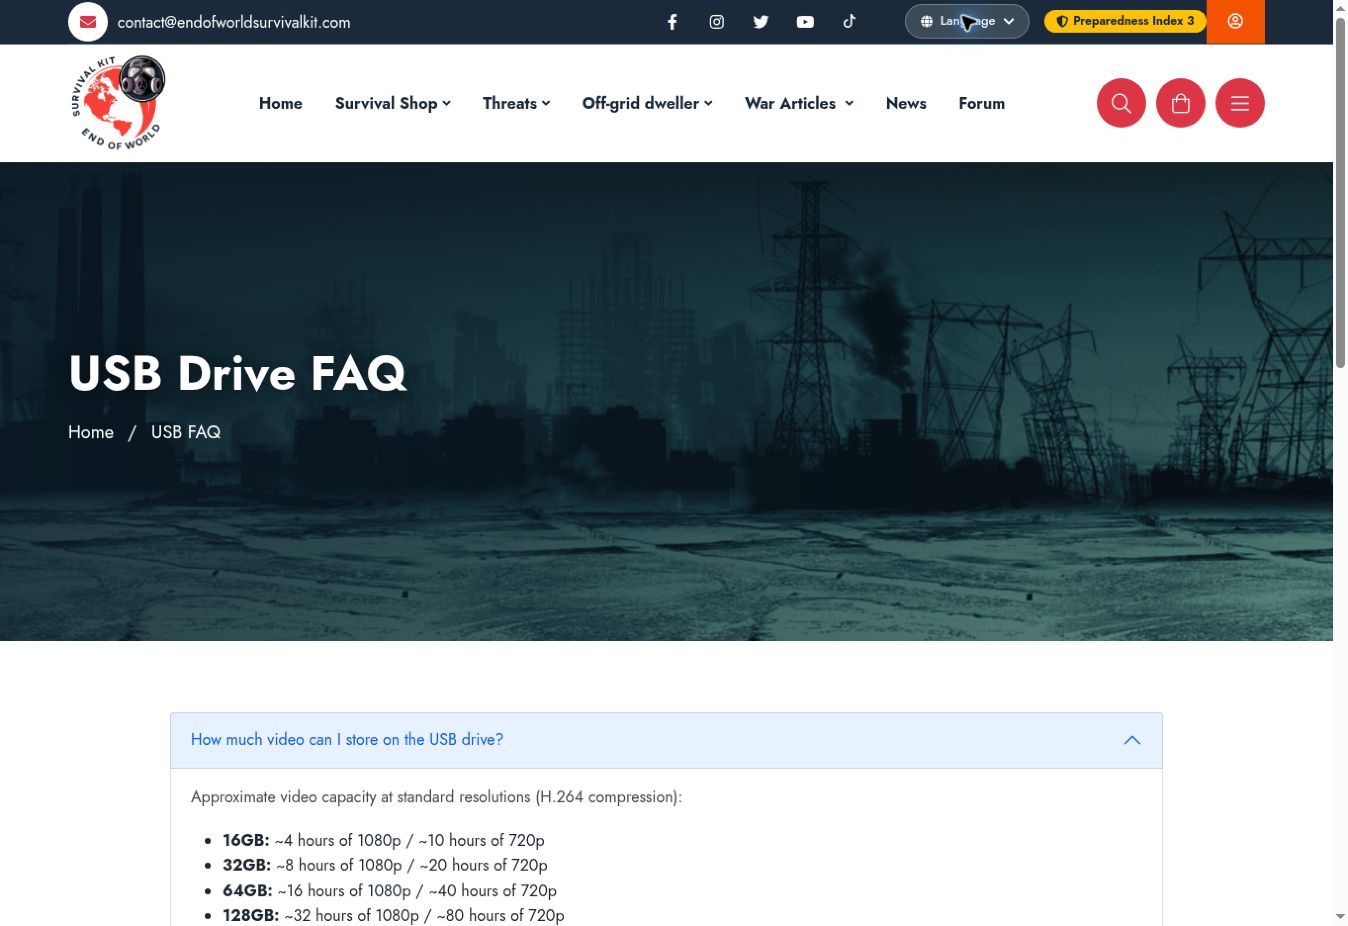Open the TikTok social icon
This screenshot has height=926, width=1348.
click(849, 21)
